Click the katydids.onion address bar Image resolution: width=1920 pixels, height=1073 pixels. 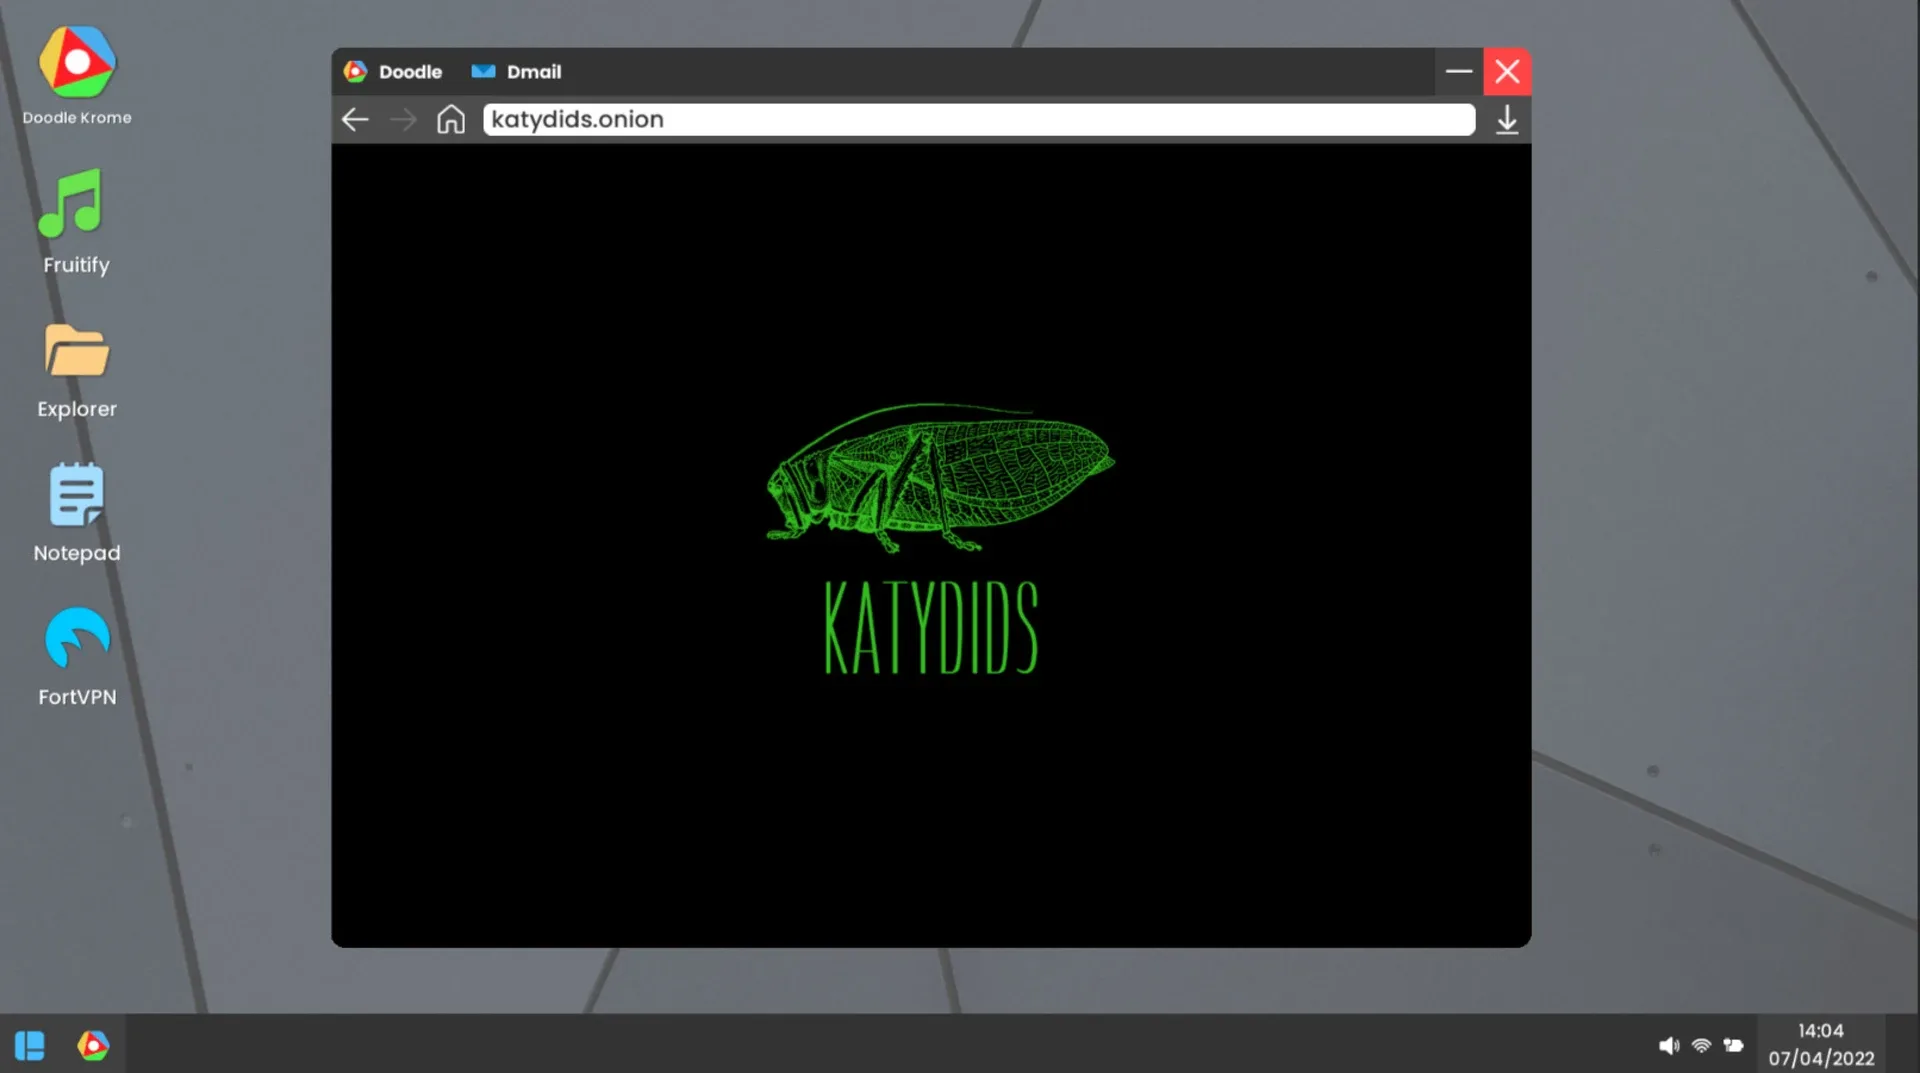click(x=977, y=120)
